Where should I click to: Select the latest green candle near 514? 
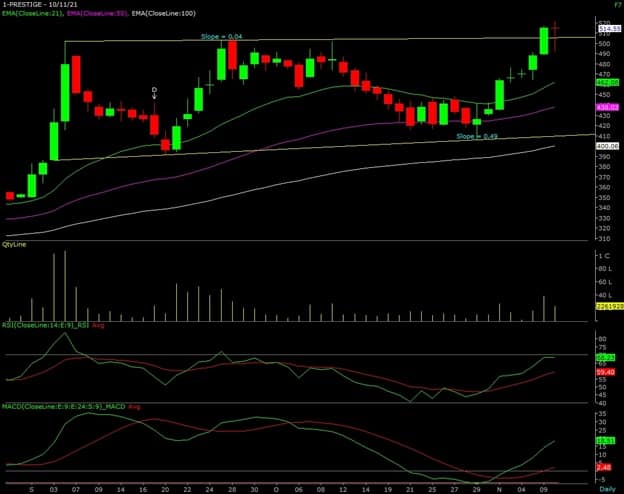point(544,40)
